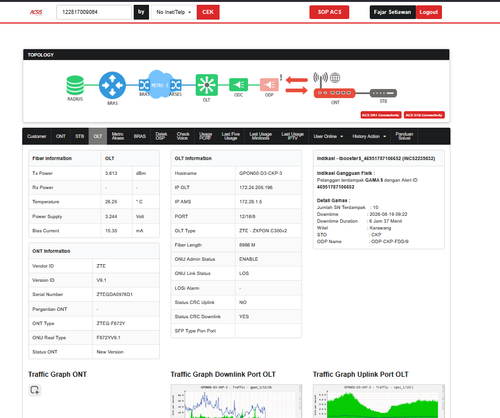This screenshot has height=418, width=500.
Task: Click the black 'by' label button
Action: [x=141, y=12]
